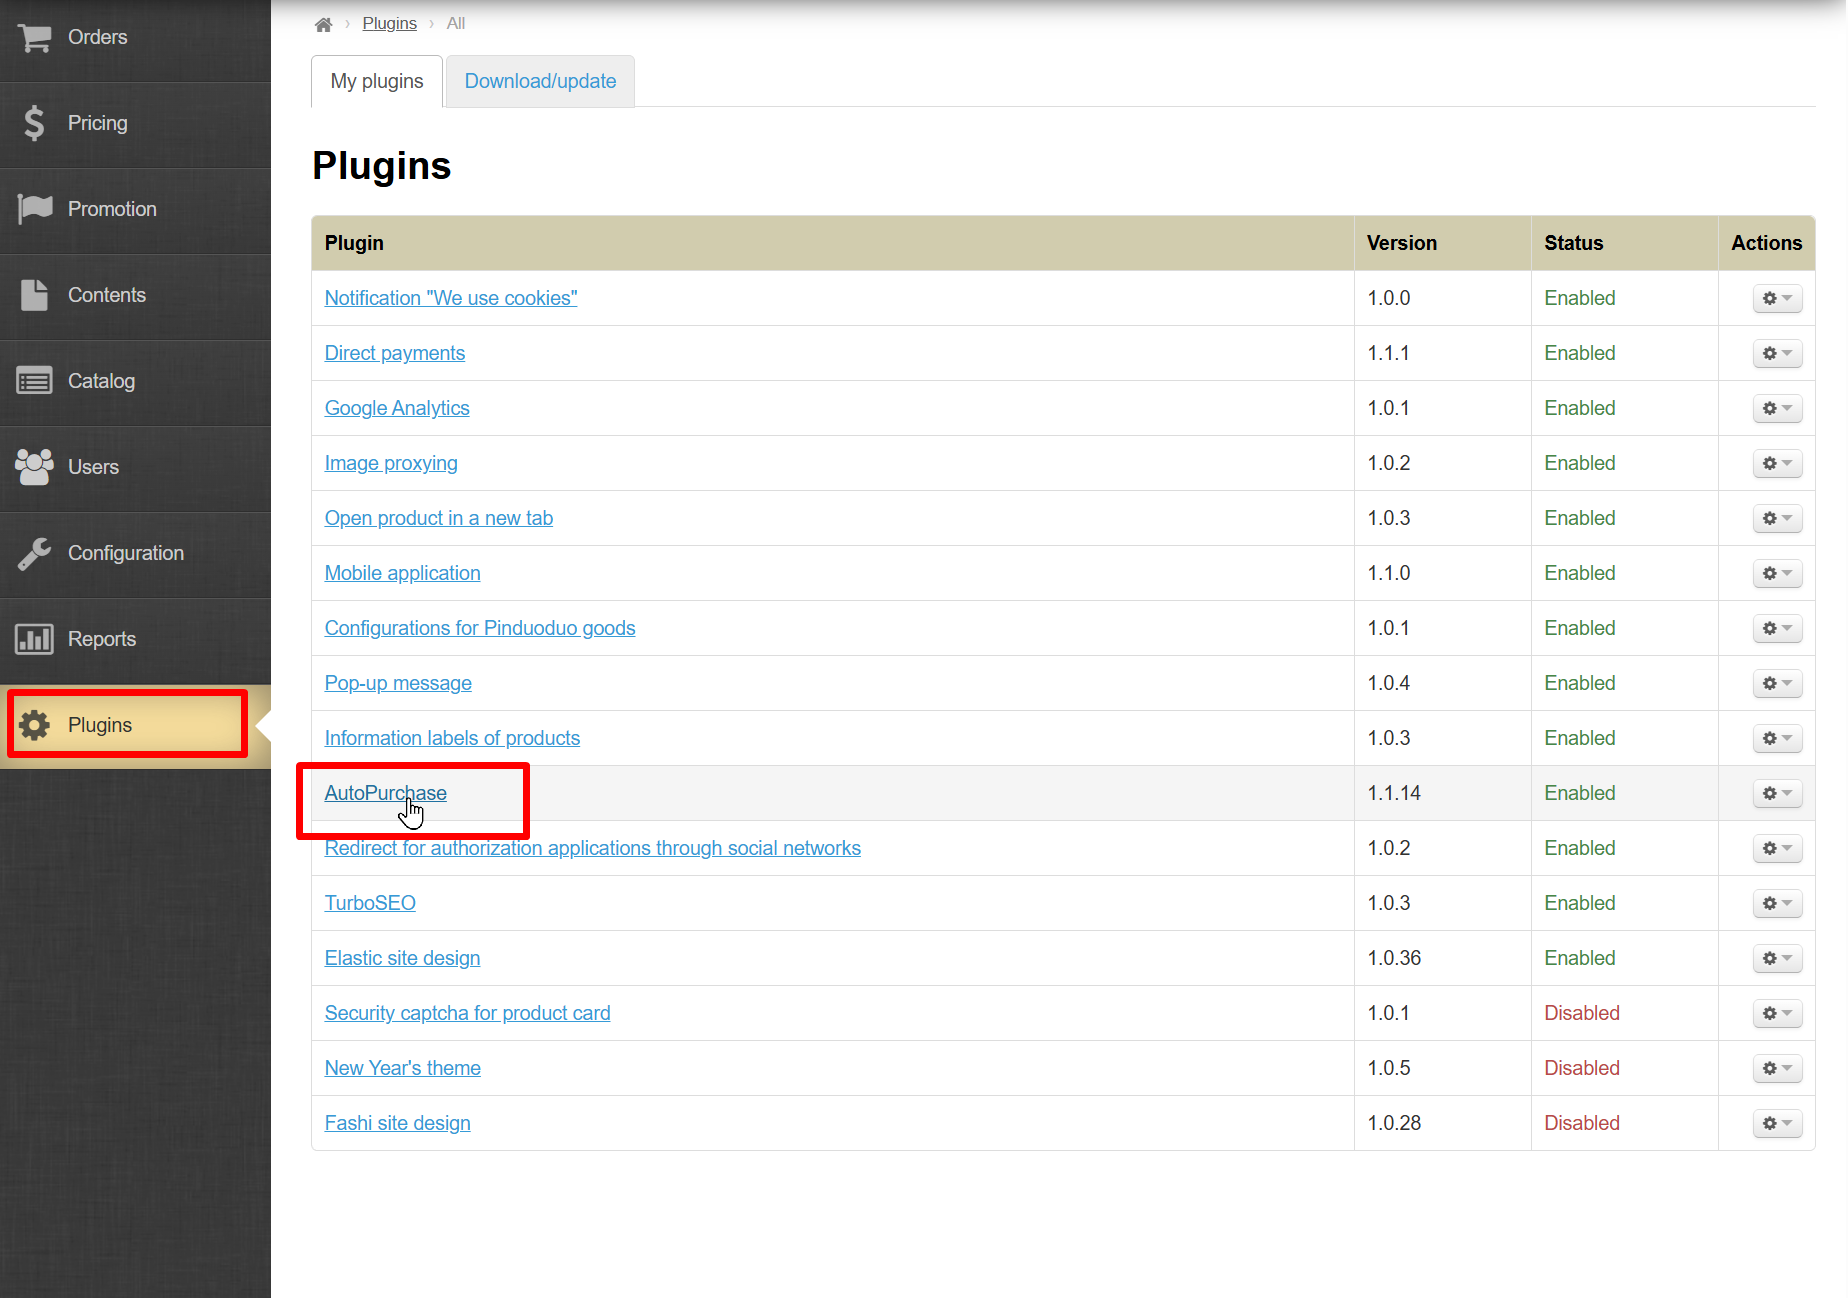Screen dimensions: 1848x1298
Task: Expand actions menu for Google Analytics row
Action: (x=1776, y=408)
